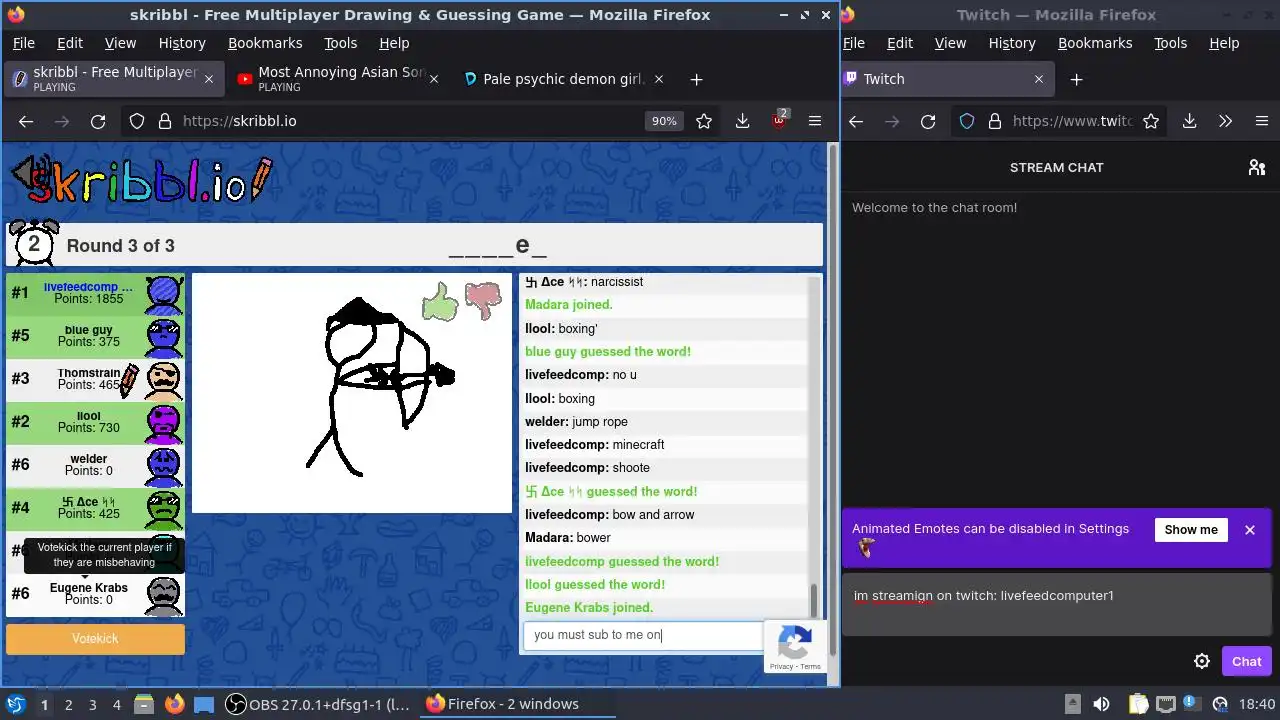This screenshot has width=1280, height=720.
Task: Click the Twitch chat message box
Action: [x=1057, y=605]
